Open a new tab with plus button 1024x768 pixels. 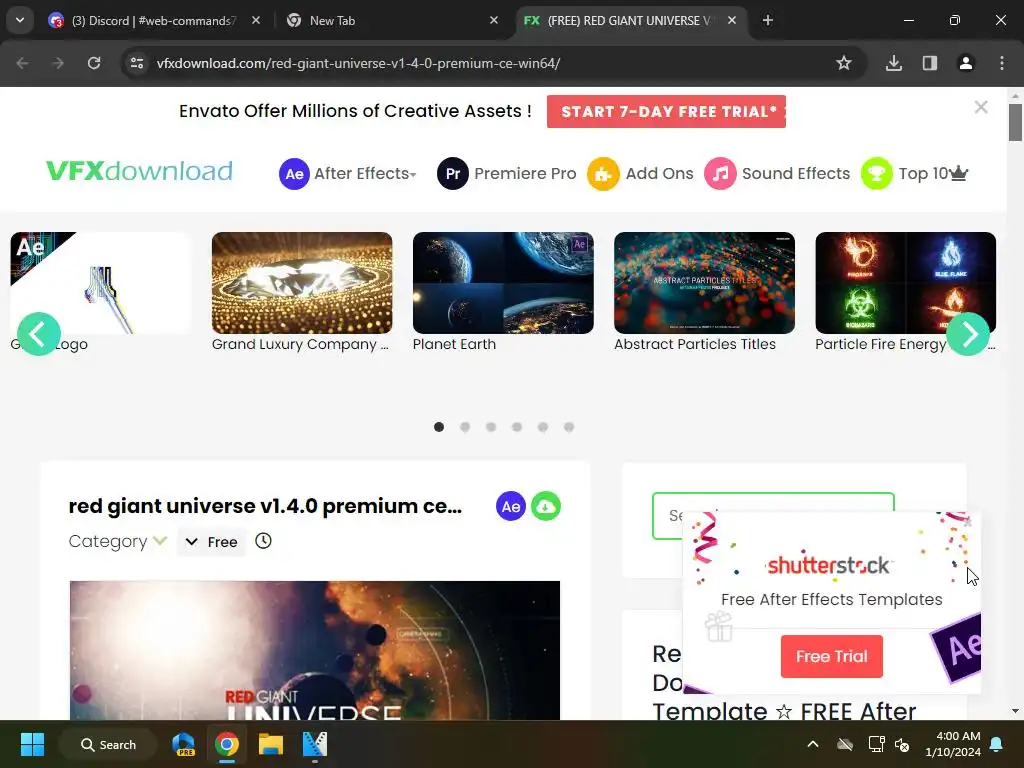tap(768, 20)
